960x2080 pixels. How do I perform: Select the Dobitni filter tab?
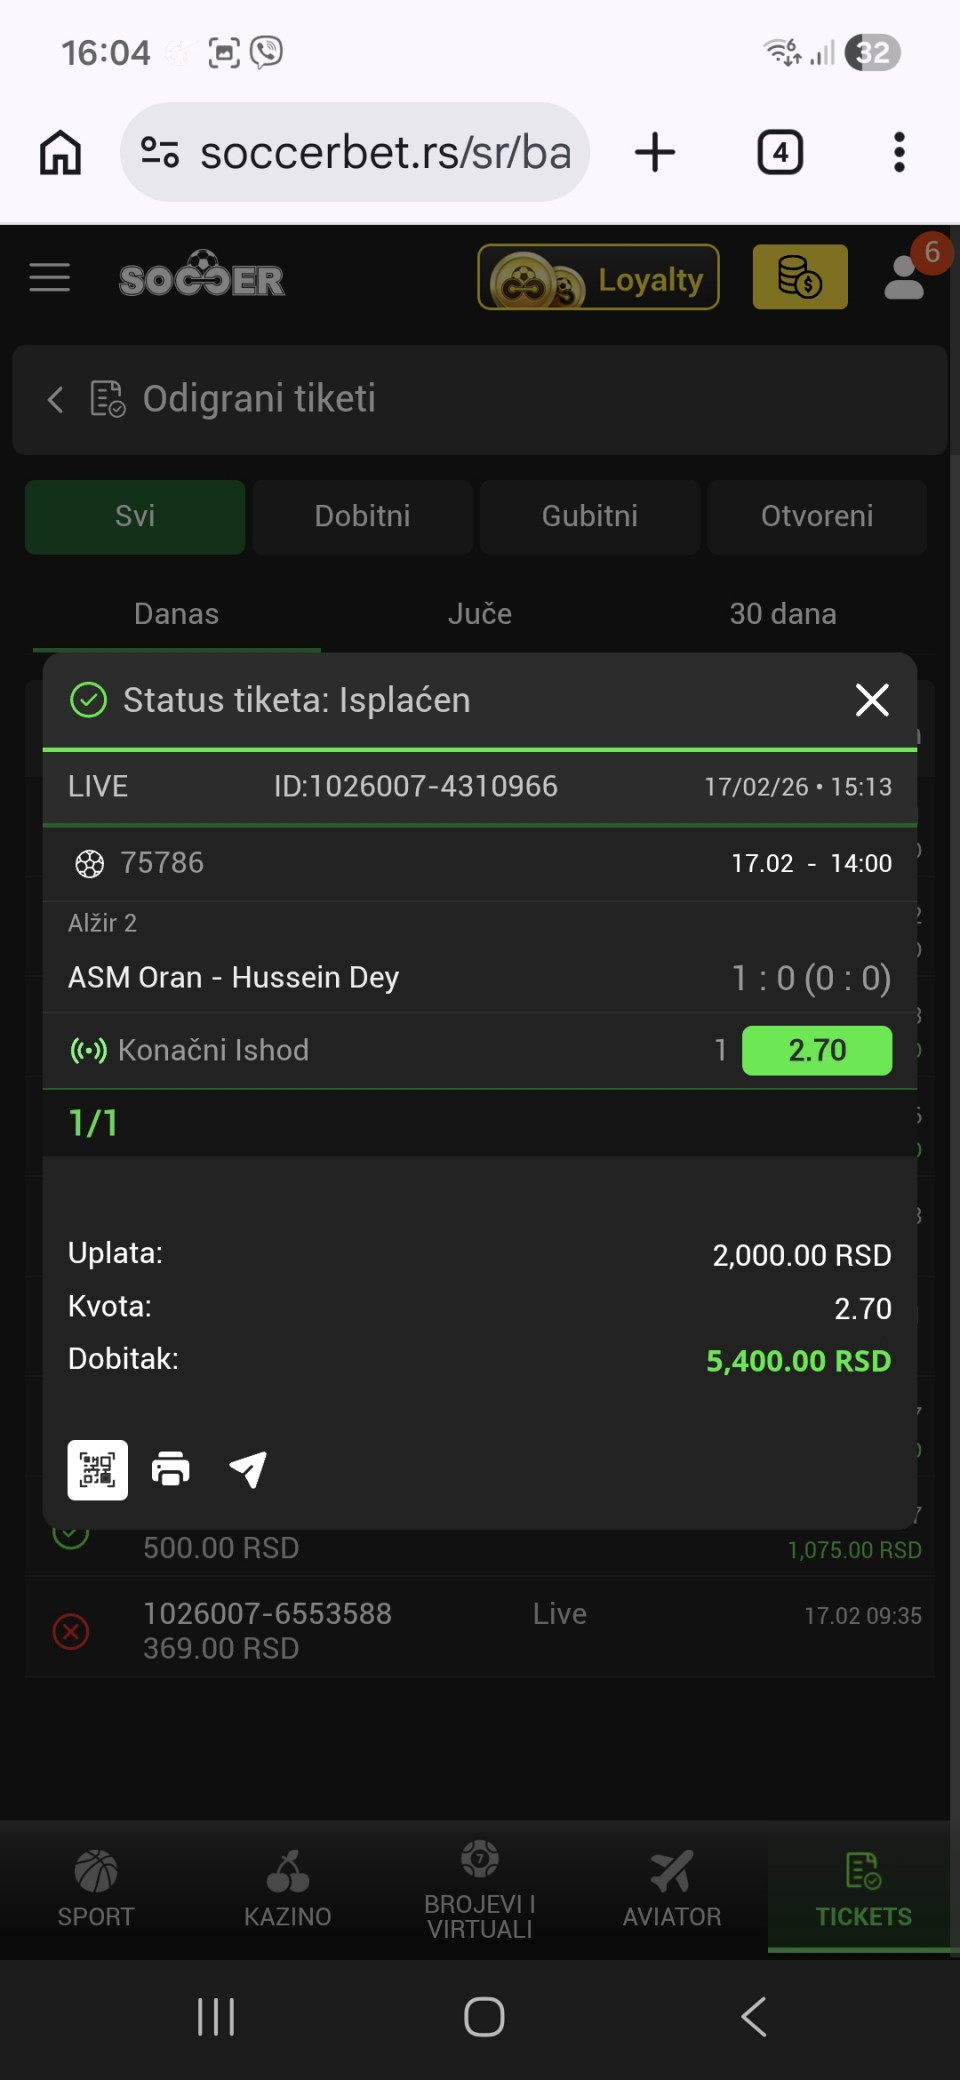[x=362, y=516]
